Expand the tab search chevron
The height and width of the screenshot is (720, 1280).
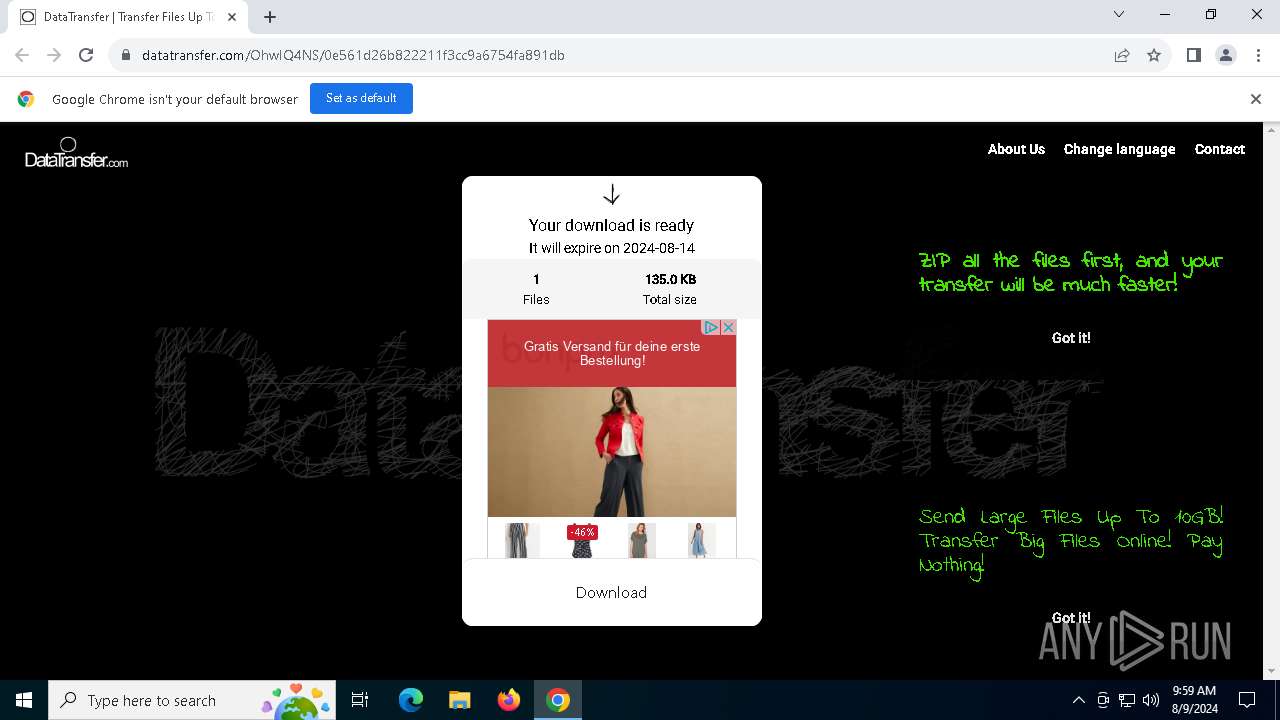[x=1119, y=14]
